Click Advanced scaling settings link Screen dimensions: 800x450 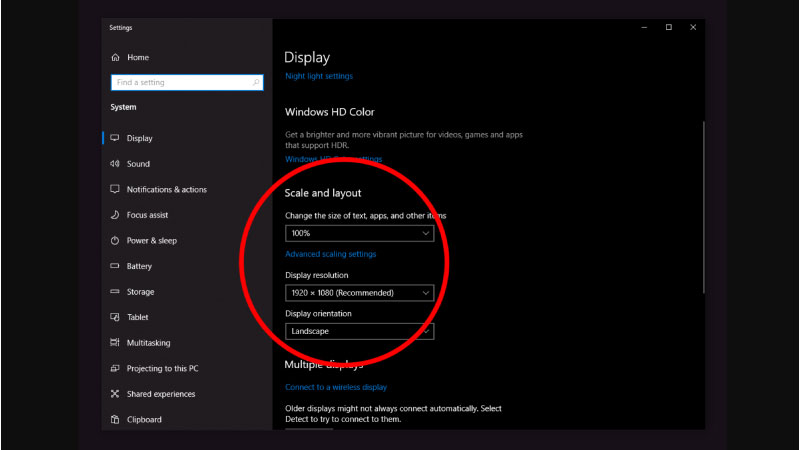click(x=330, y=254)
